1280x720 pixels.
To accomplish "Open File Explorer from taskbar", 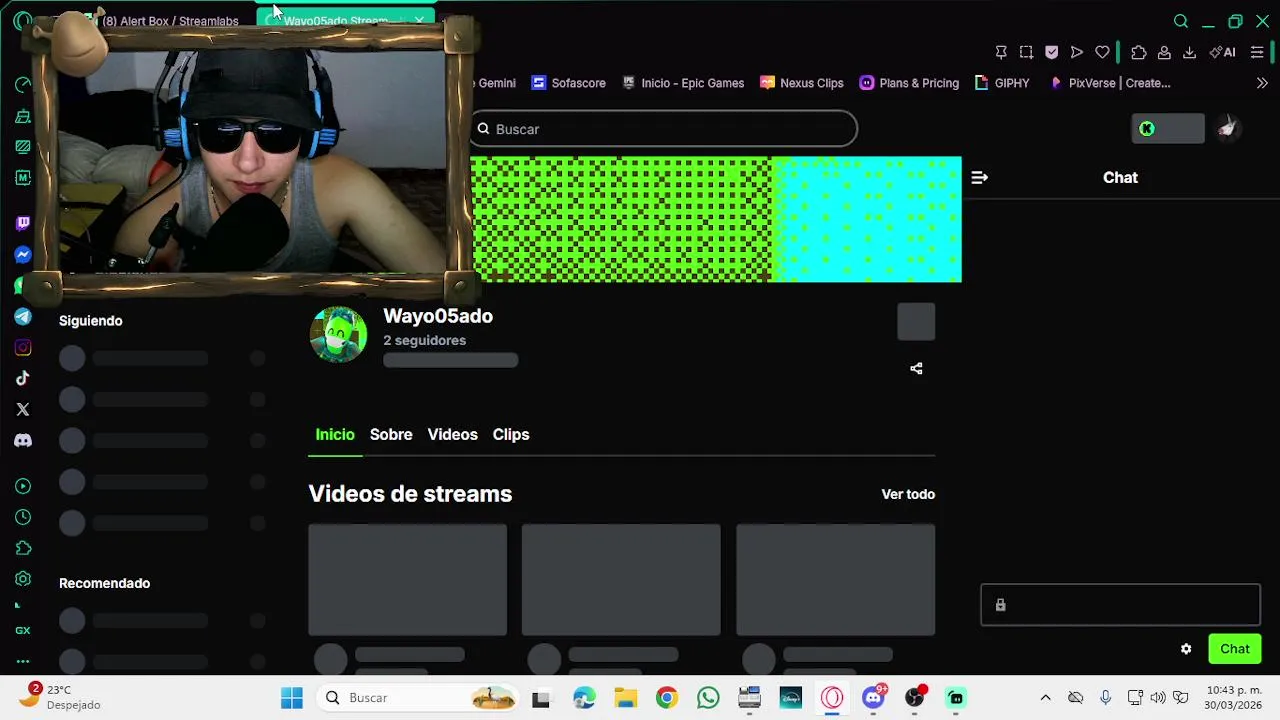I will 625,698.
